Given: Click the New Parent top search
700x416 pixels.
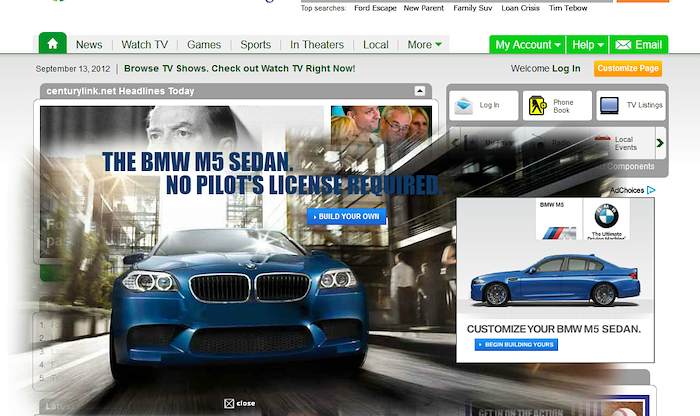Looking at the screenshot, I should pyautogui.click(x=424, y=8).
